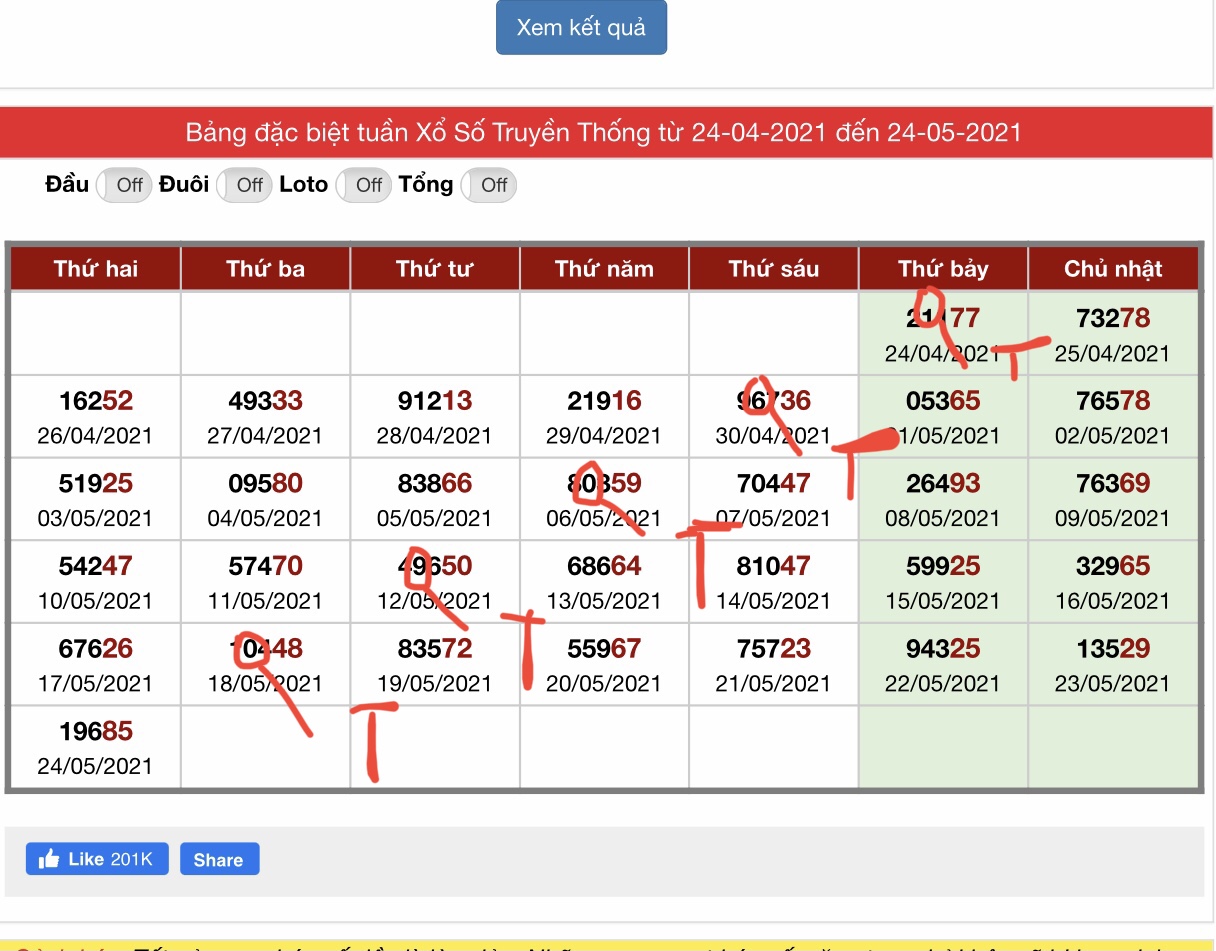Viewport: 1216px width, 951px height.
Task: Click the Xem kết quả button
Action: [581, 28]
